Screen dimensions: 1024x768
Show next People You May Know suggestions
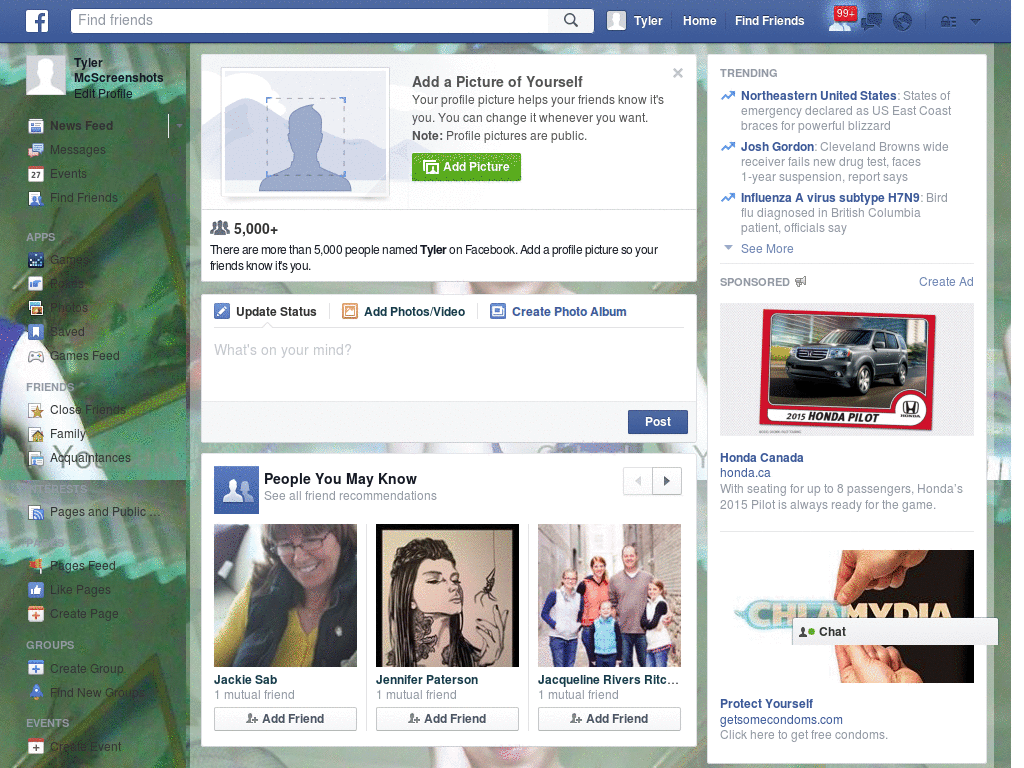click(x=667, y=481)
